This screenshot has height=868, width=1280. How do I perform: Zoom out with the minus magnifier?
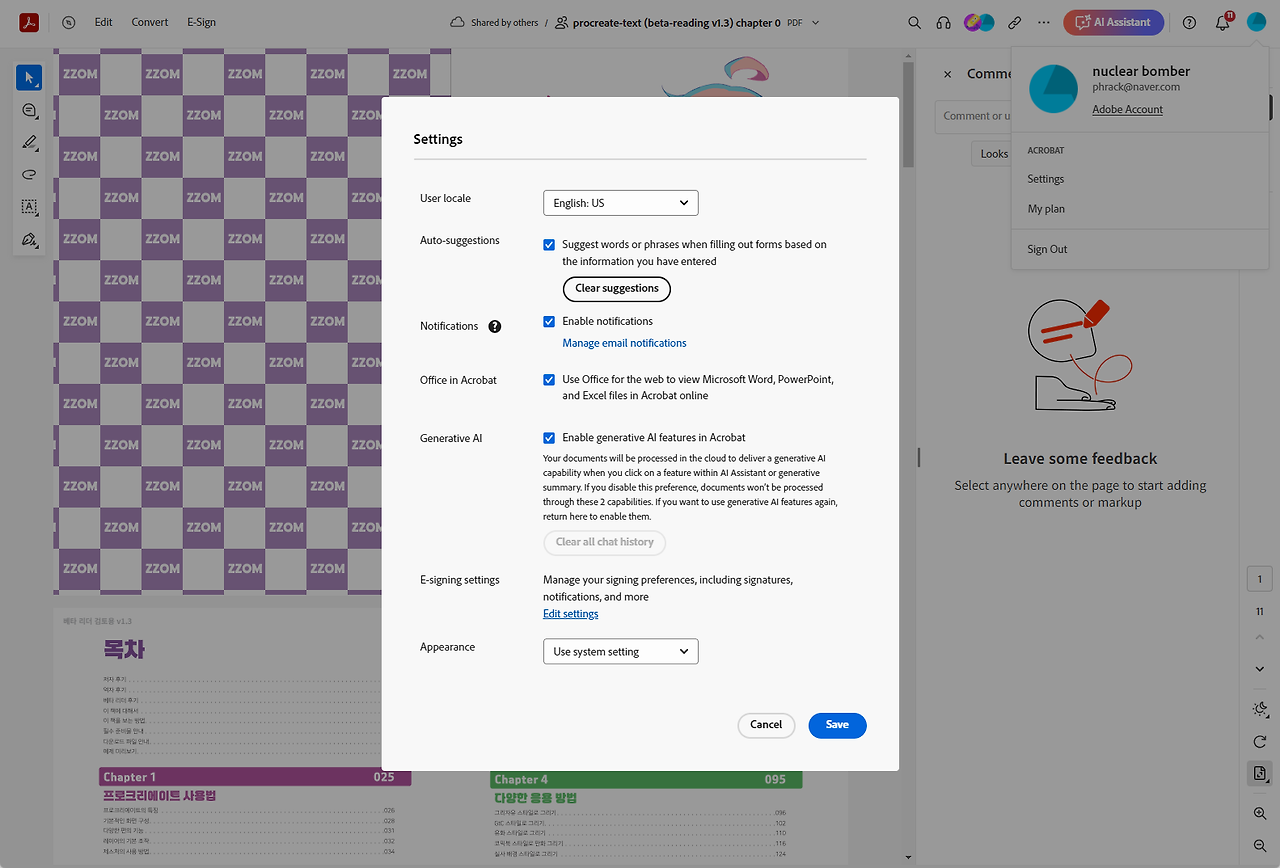tap(1260, 846)
